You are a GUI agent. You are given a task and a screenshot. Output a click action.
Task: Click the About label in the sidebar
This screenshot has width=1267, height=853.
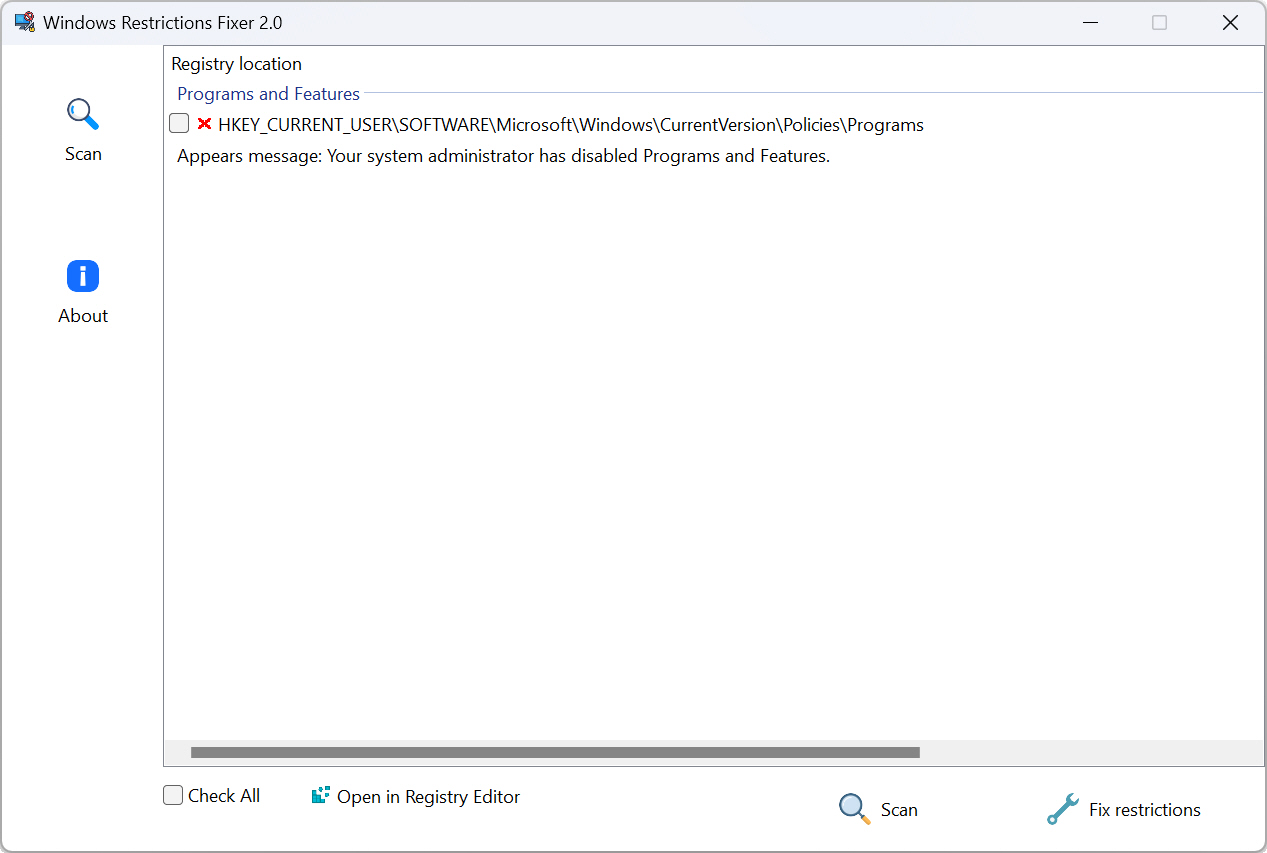pos(82,315)
